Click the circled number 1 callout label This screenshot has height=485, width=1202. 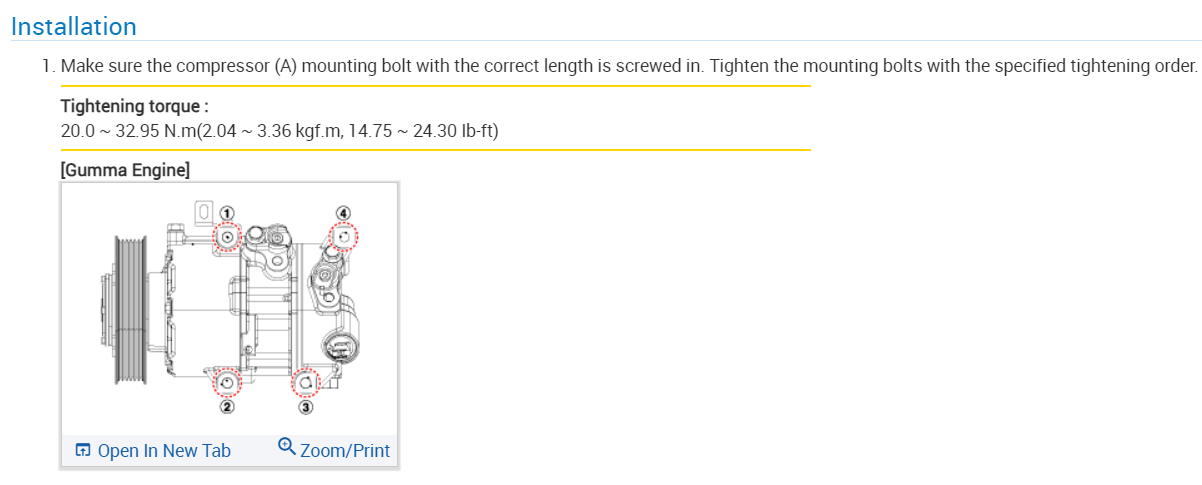[227, 214]
